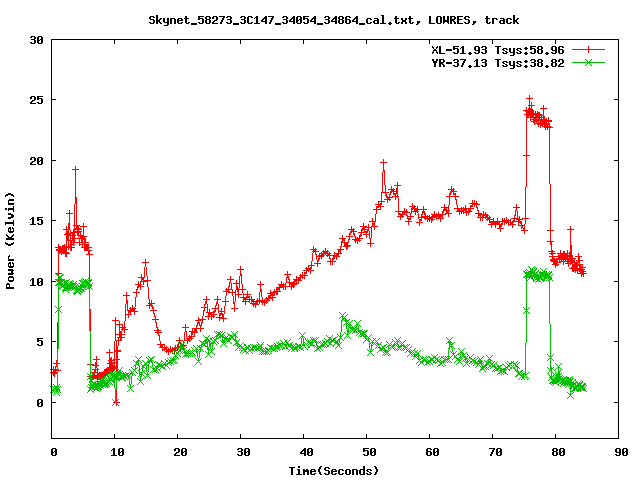Click y-axis tick label 20
The height and width of the screenshot is (480, 640).
(x=36, y=161)
